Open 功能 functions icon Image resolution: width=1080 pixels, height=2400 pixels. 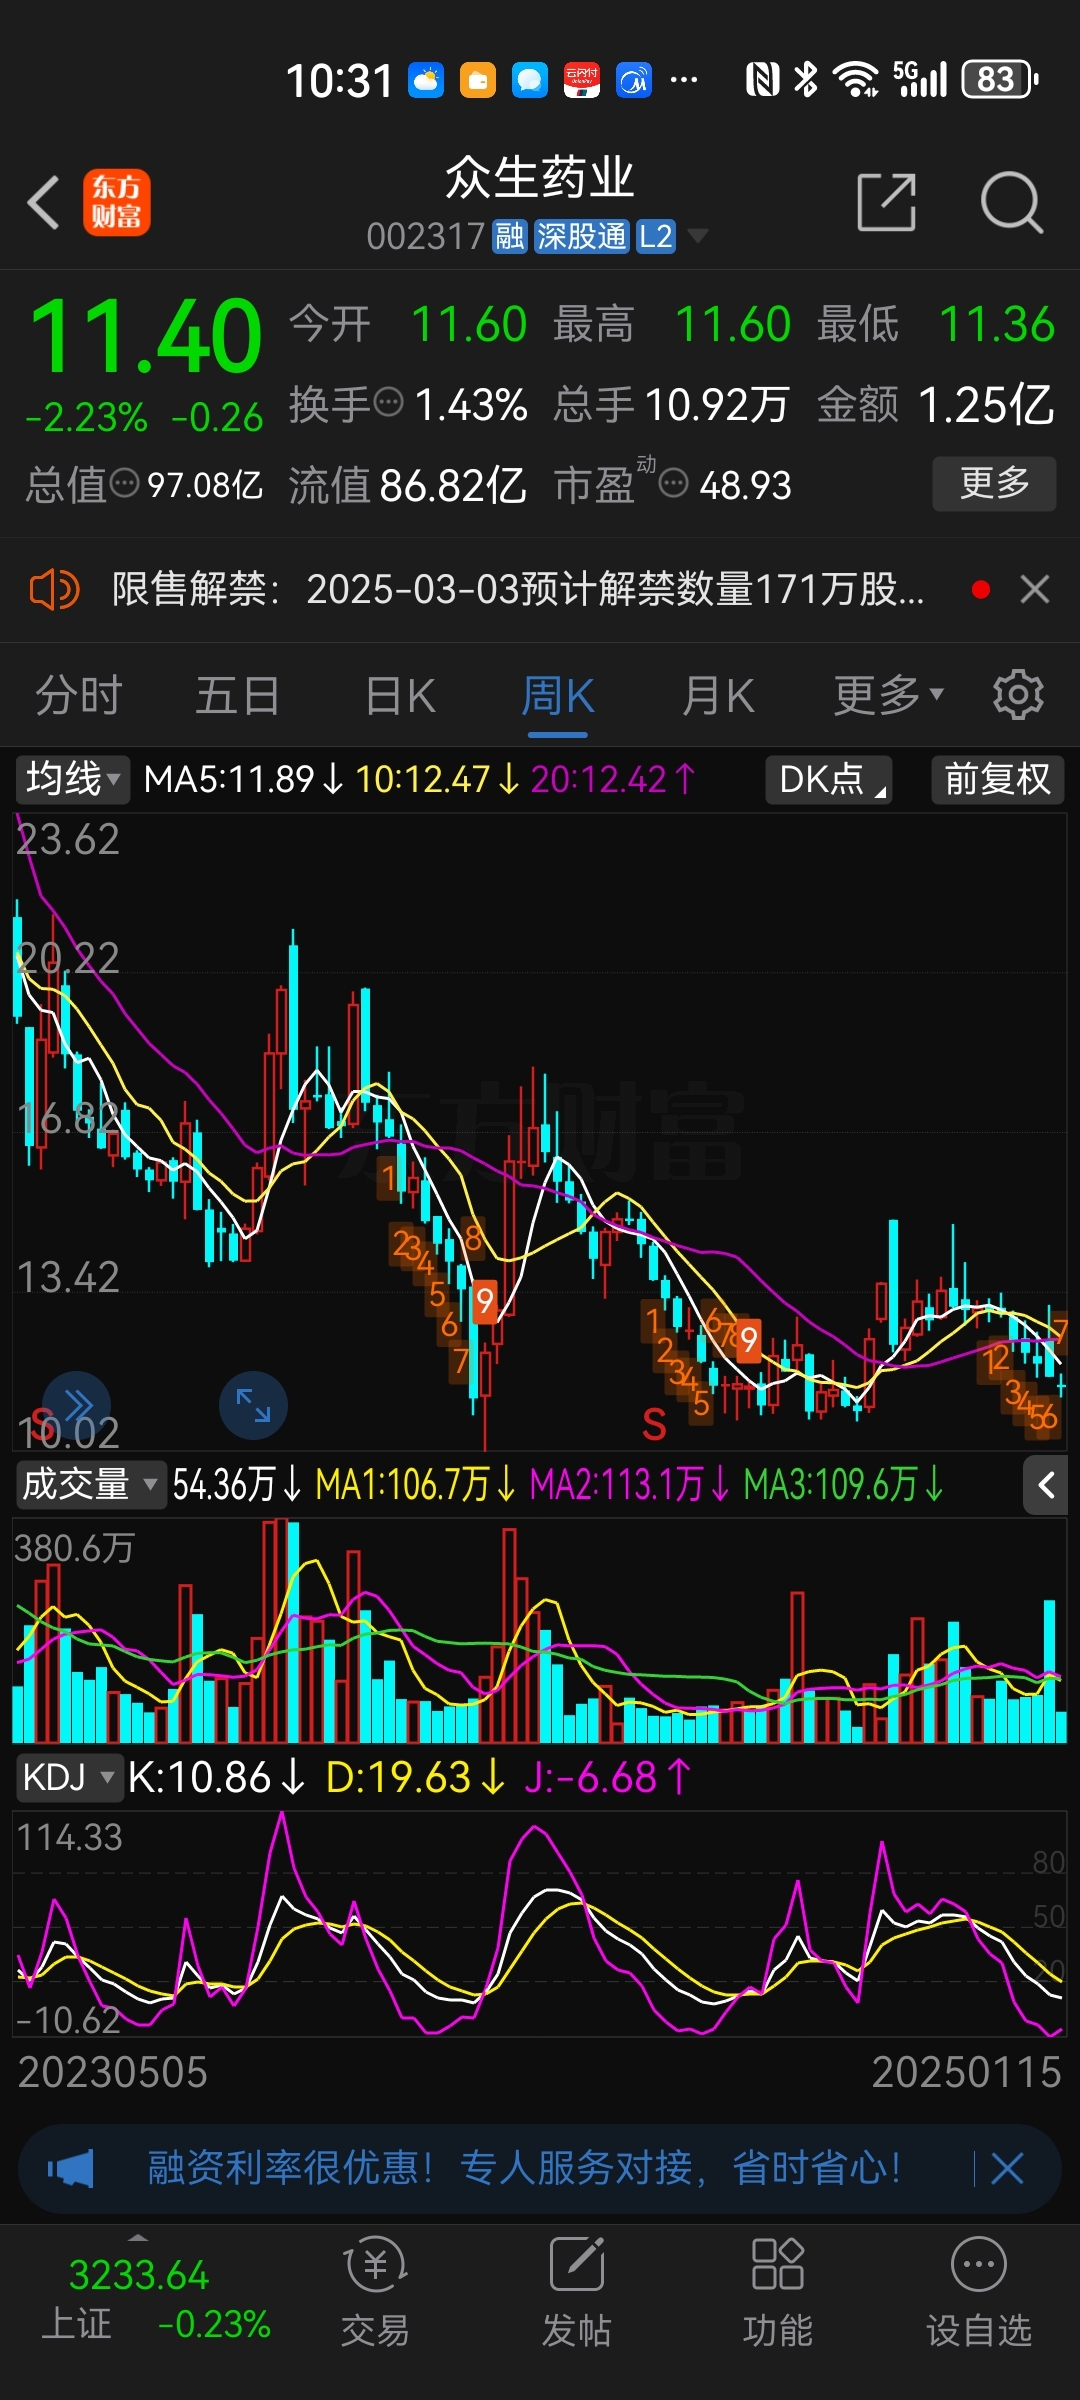point(777,2294)
